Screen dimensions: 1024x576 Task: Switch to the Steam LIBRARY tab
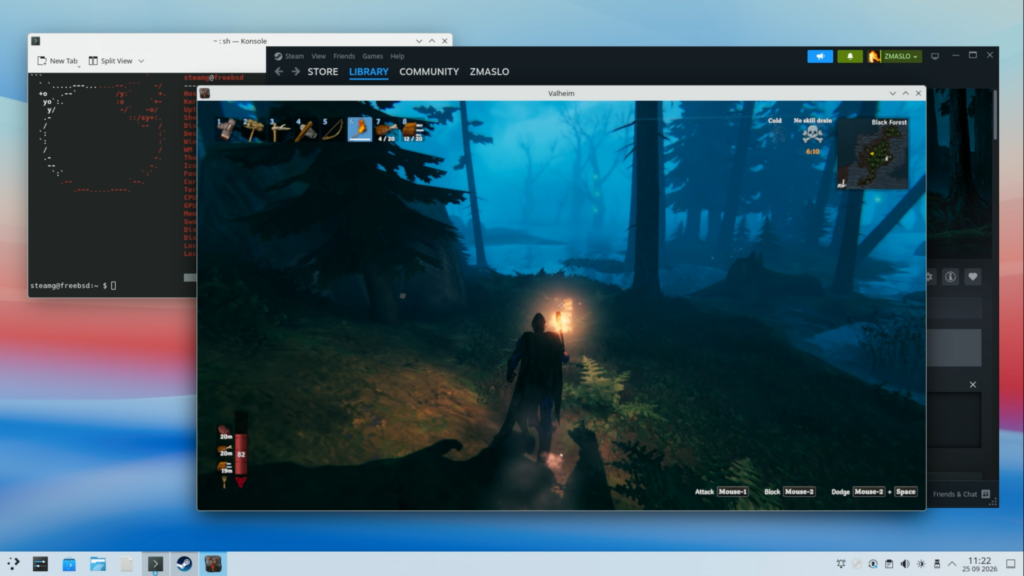[x=368, y=72]
